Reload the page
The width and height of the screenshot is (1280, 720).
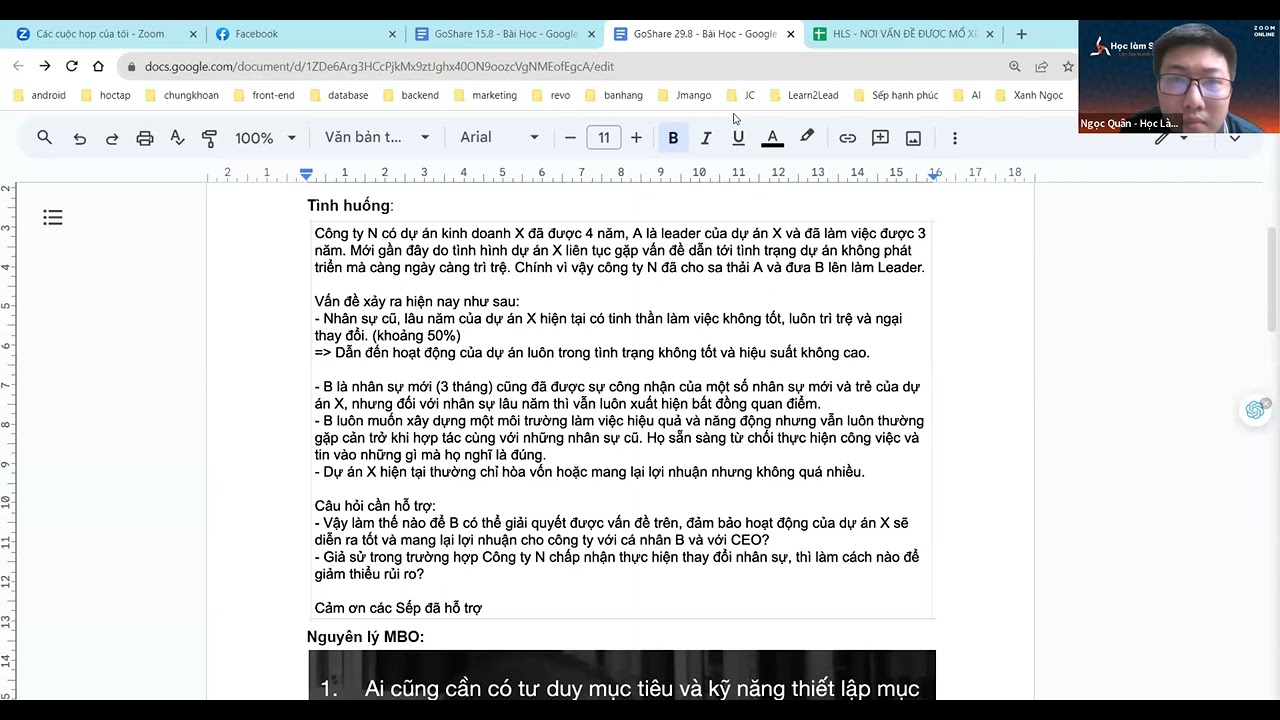[72, 66]
